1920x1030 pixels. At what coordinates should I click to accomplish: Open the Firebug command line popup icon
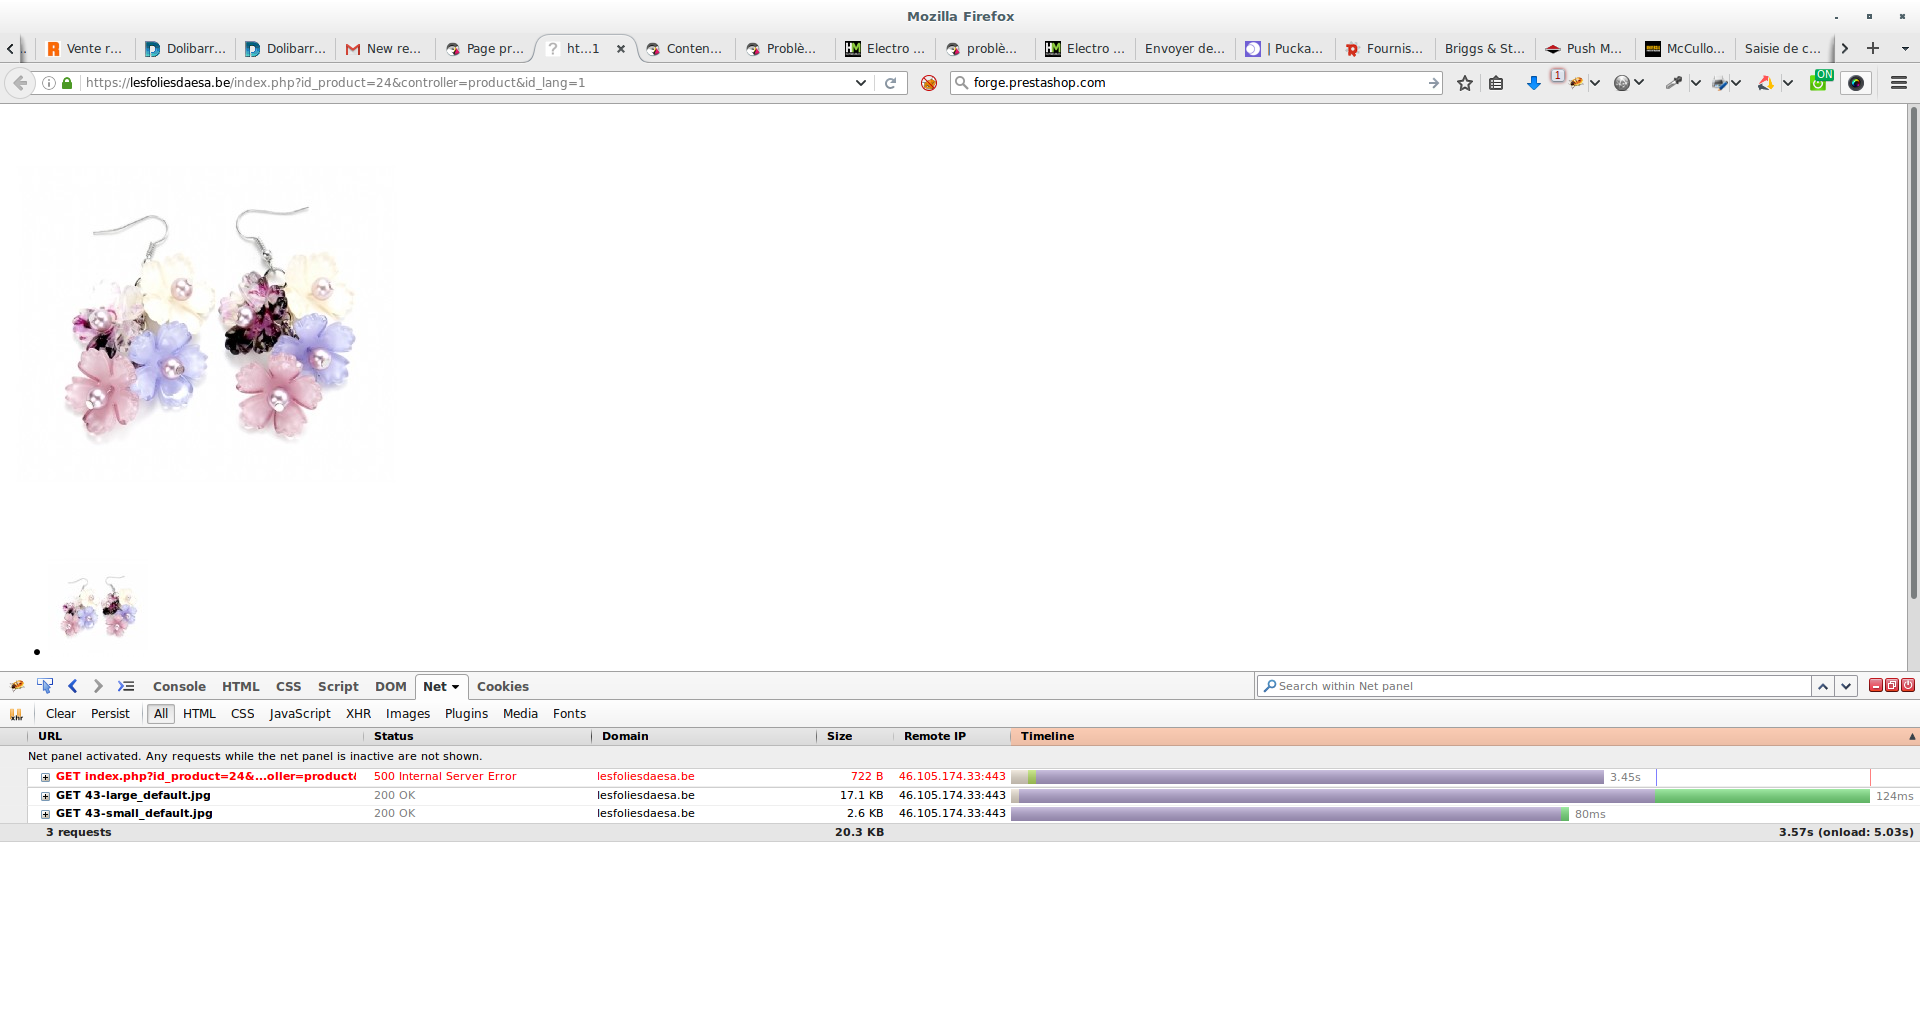click(x=126, y=686)
